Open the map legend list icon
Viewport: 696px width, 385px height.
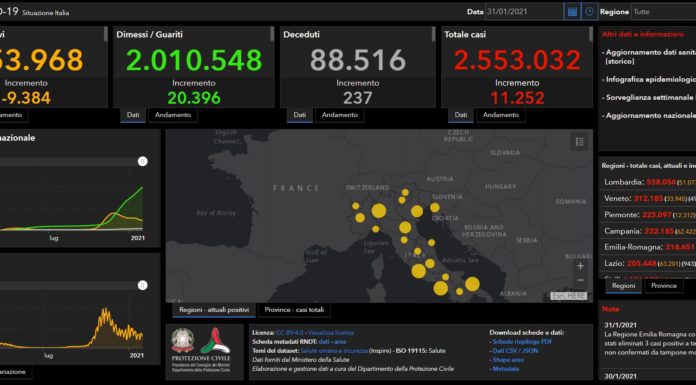580,142
